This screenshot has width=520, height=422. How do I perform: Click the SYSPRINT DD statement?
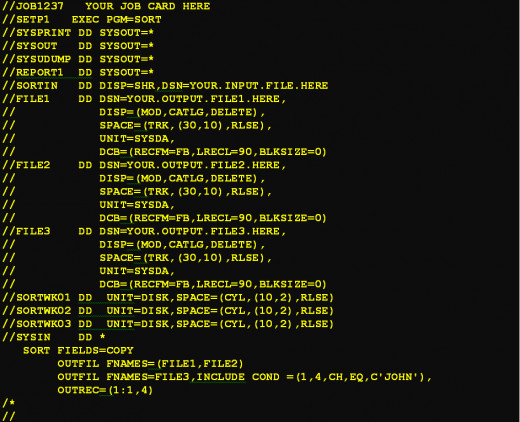pos(78,33)
